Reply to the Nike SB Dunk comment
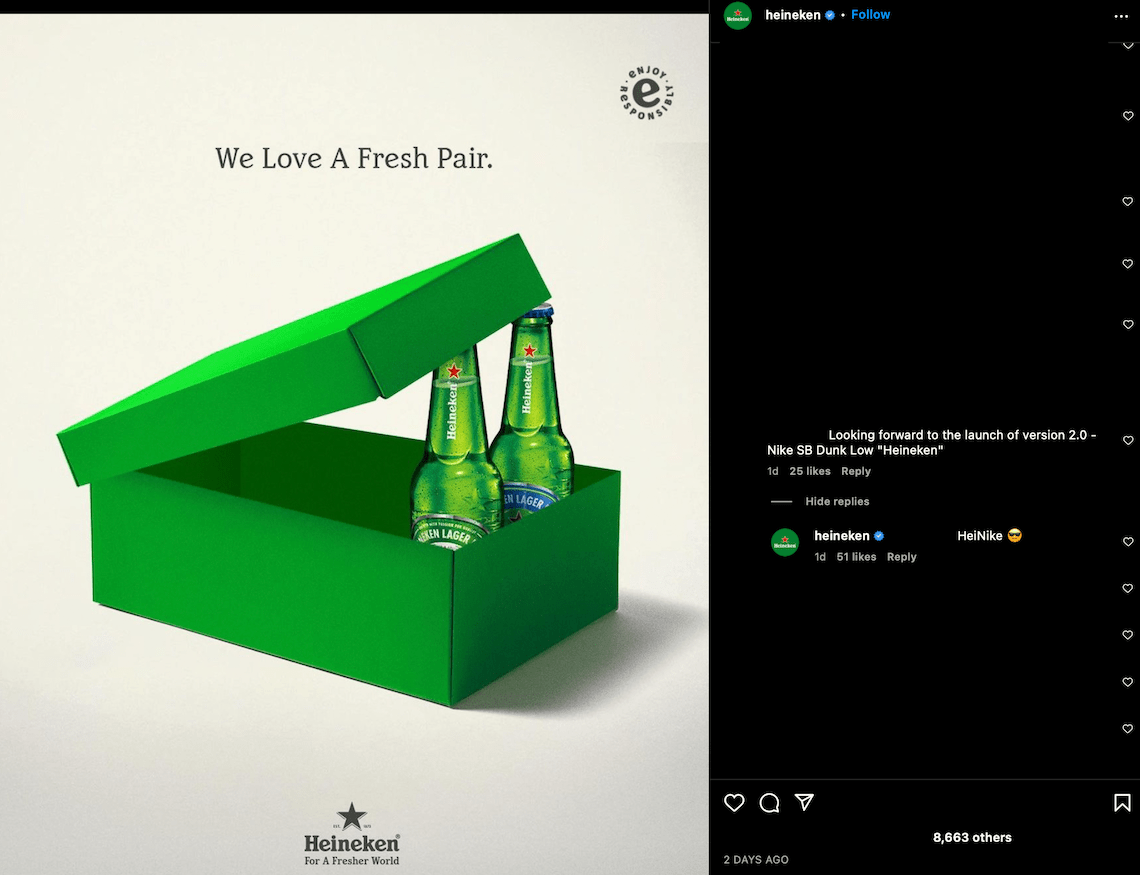Screen dimensions: 1140x875 (x=856, y=471)
